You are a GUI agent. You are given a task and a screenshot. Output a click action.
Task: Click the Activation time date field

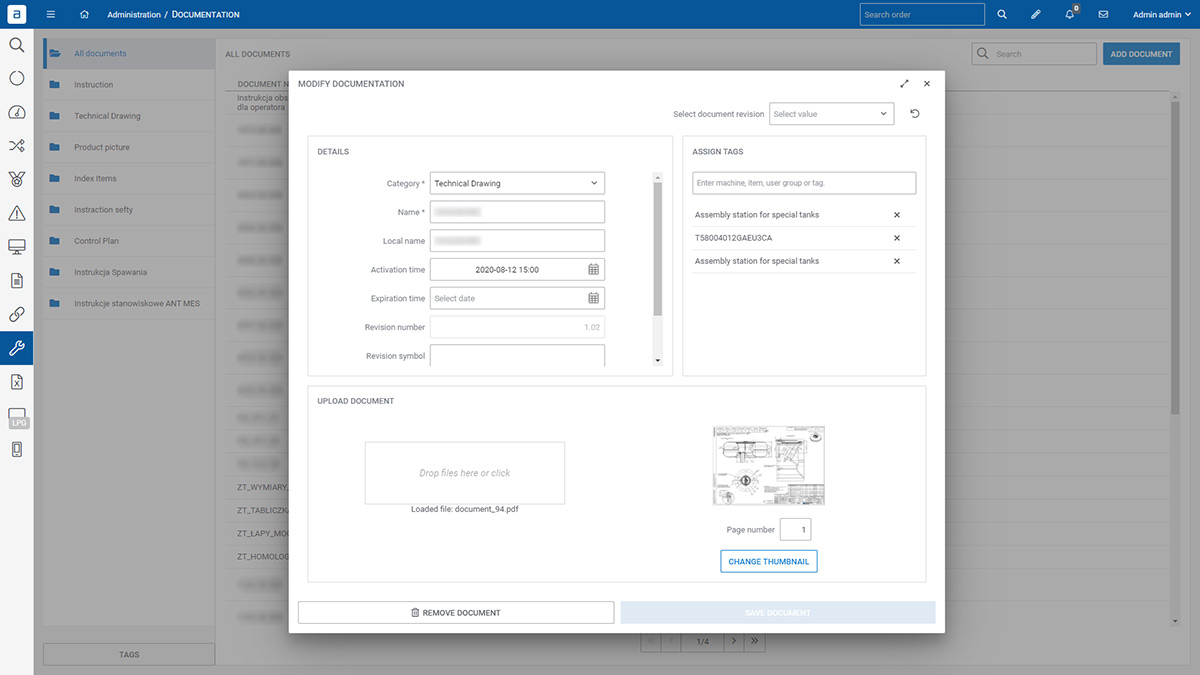517,270
